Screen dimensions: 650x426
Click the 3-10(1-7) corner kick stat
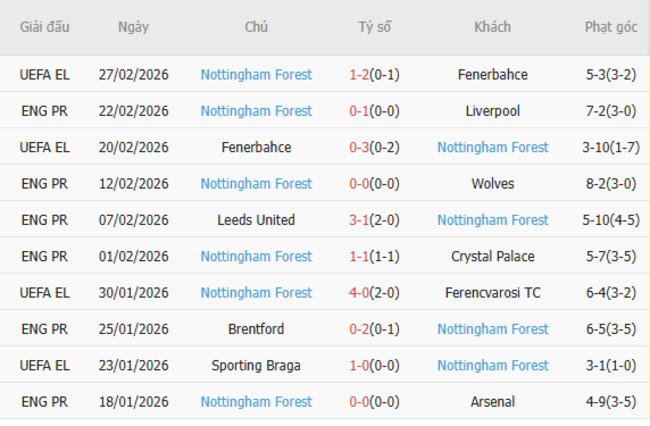point(610,147)
